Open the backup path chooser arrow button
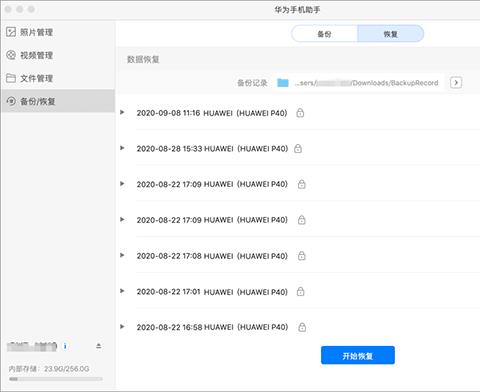Screen dimensions: 480x392 (x=456, y=82)
